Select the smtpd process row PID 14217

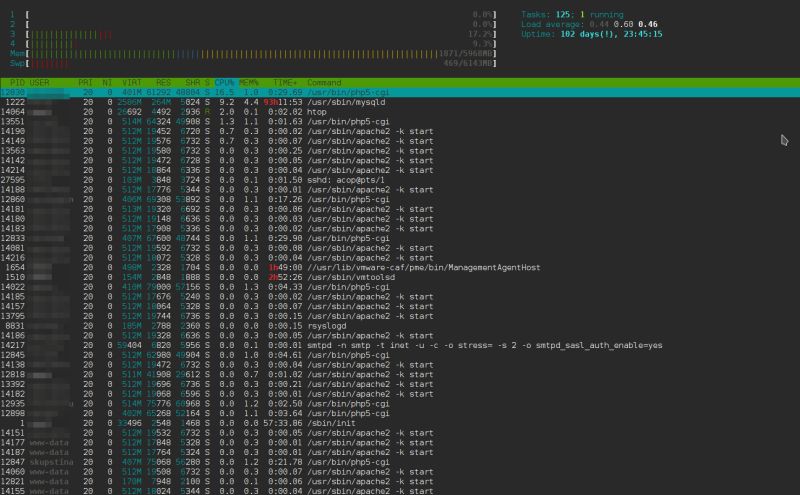click(400, 345)
